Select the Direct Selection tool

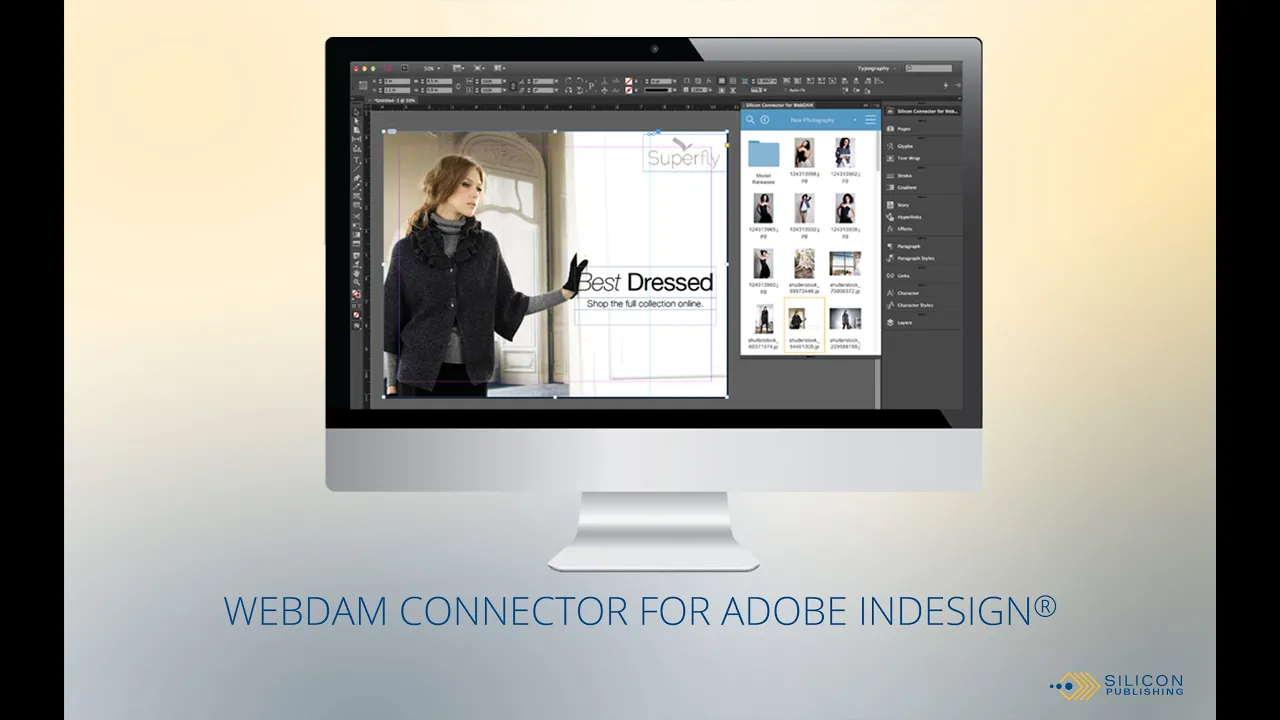pyautogui.click(x=356, y=121)
